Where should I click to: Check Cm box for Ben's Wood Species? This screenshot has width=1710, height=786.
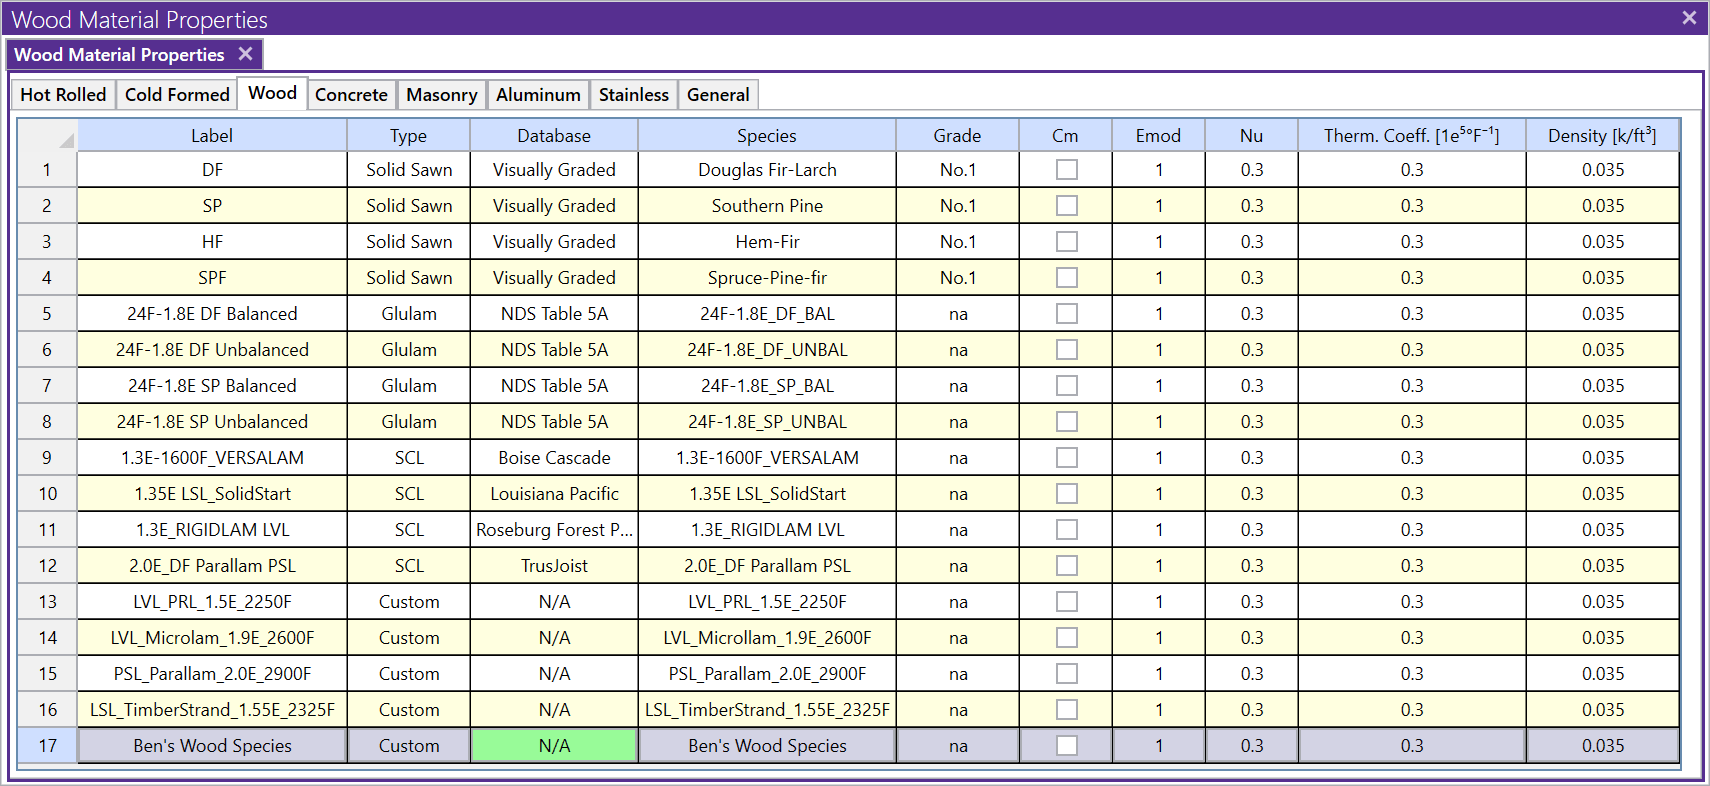point(1066,746)
